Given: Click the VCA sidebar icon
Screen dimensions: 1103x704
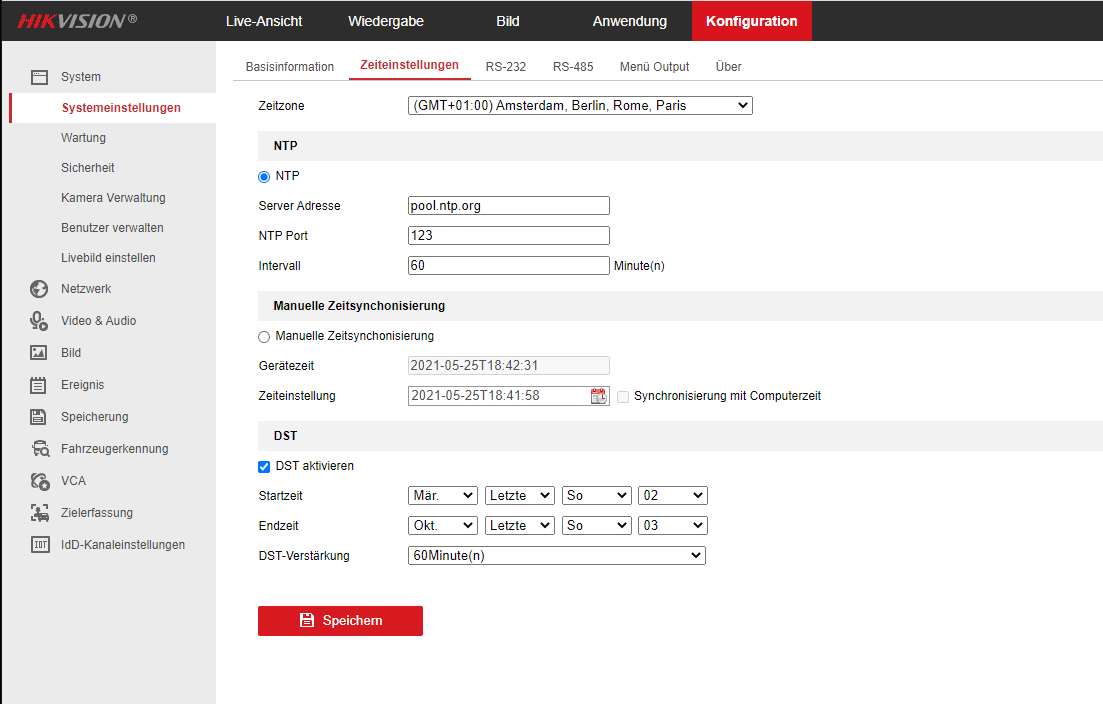Looking at the screenshot, I should tap(39, 481).
